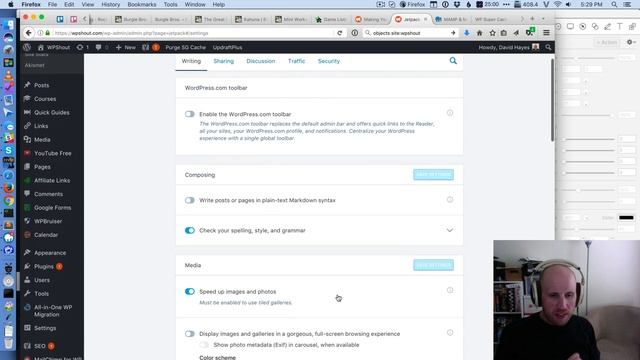Expand spelling and grammar options chevron
The height and width of the screenshot is (360, 640).
point(449,231)
